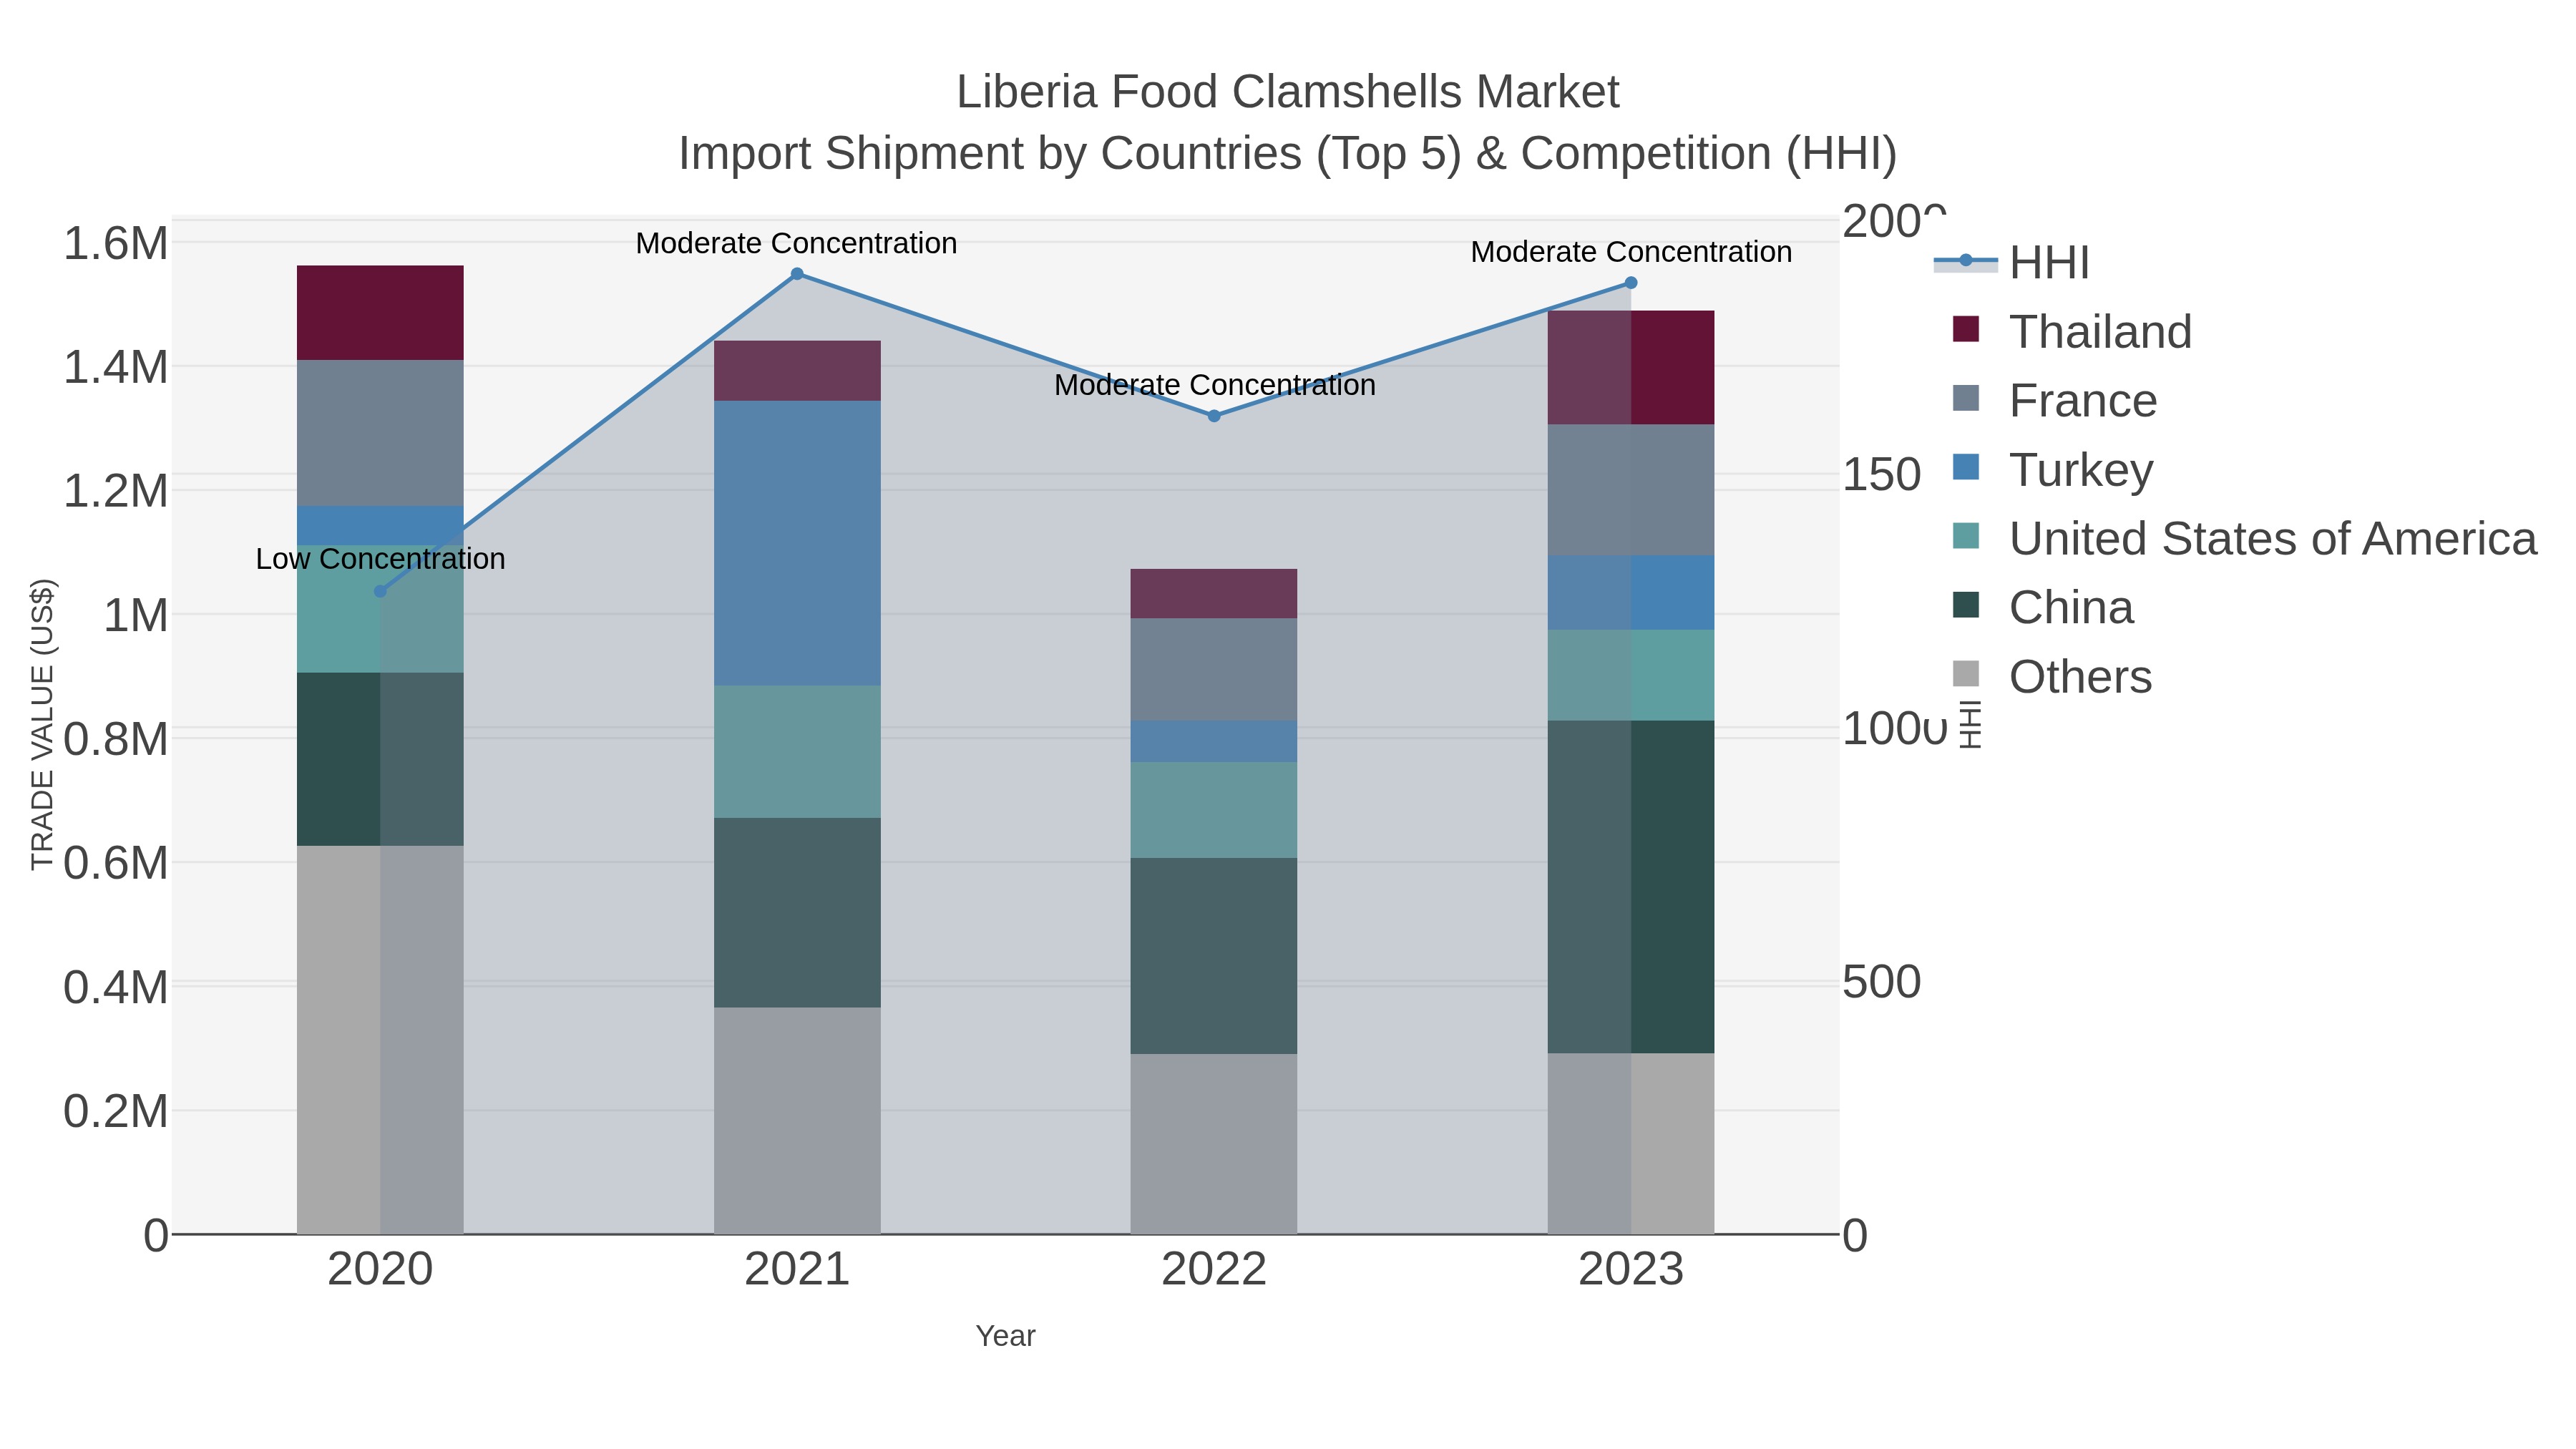Click the Thailand maroon legend swatch
This screenshot has width=2576, height=1449.
[x=1966, y=329]
